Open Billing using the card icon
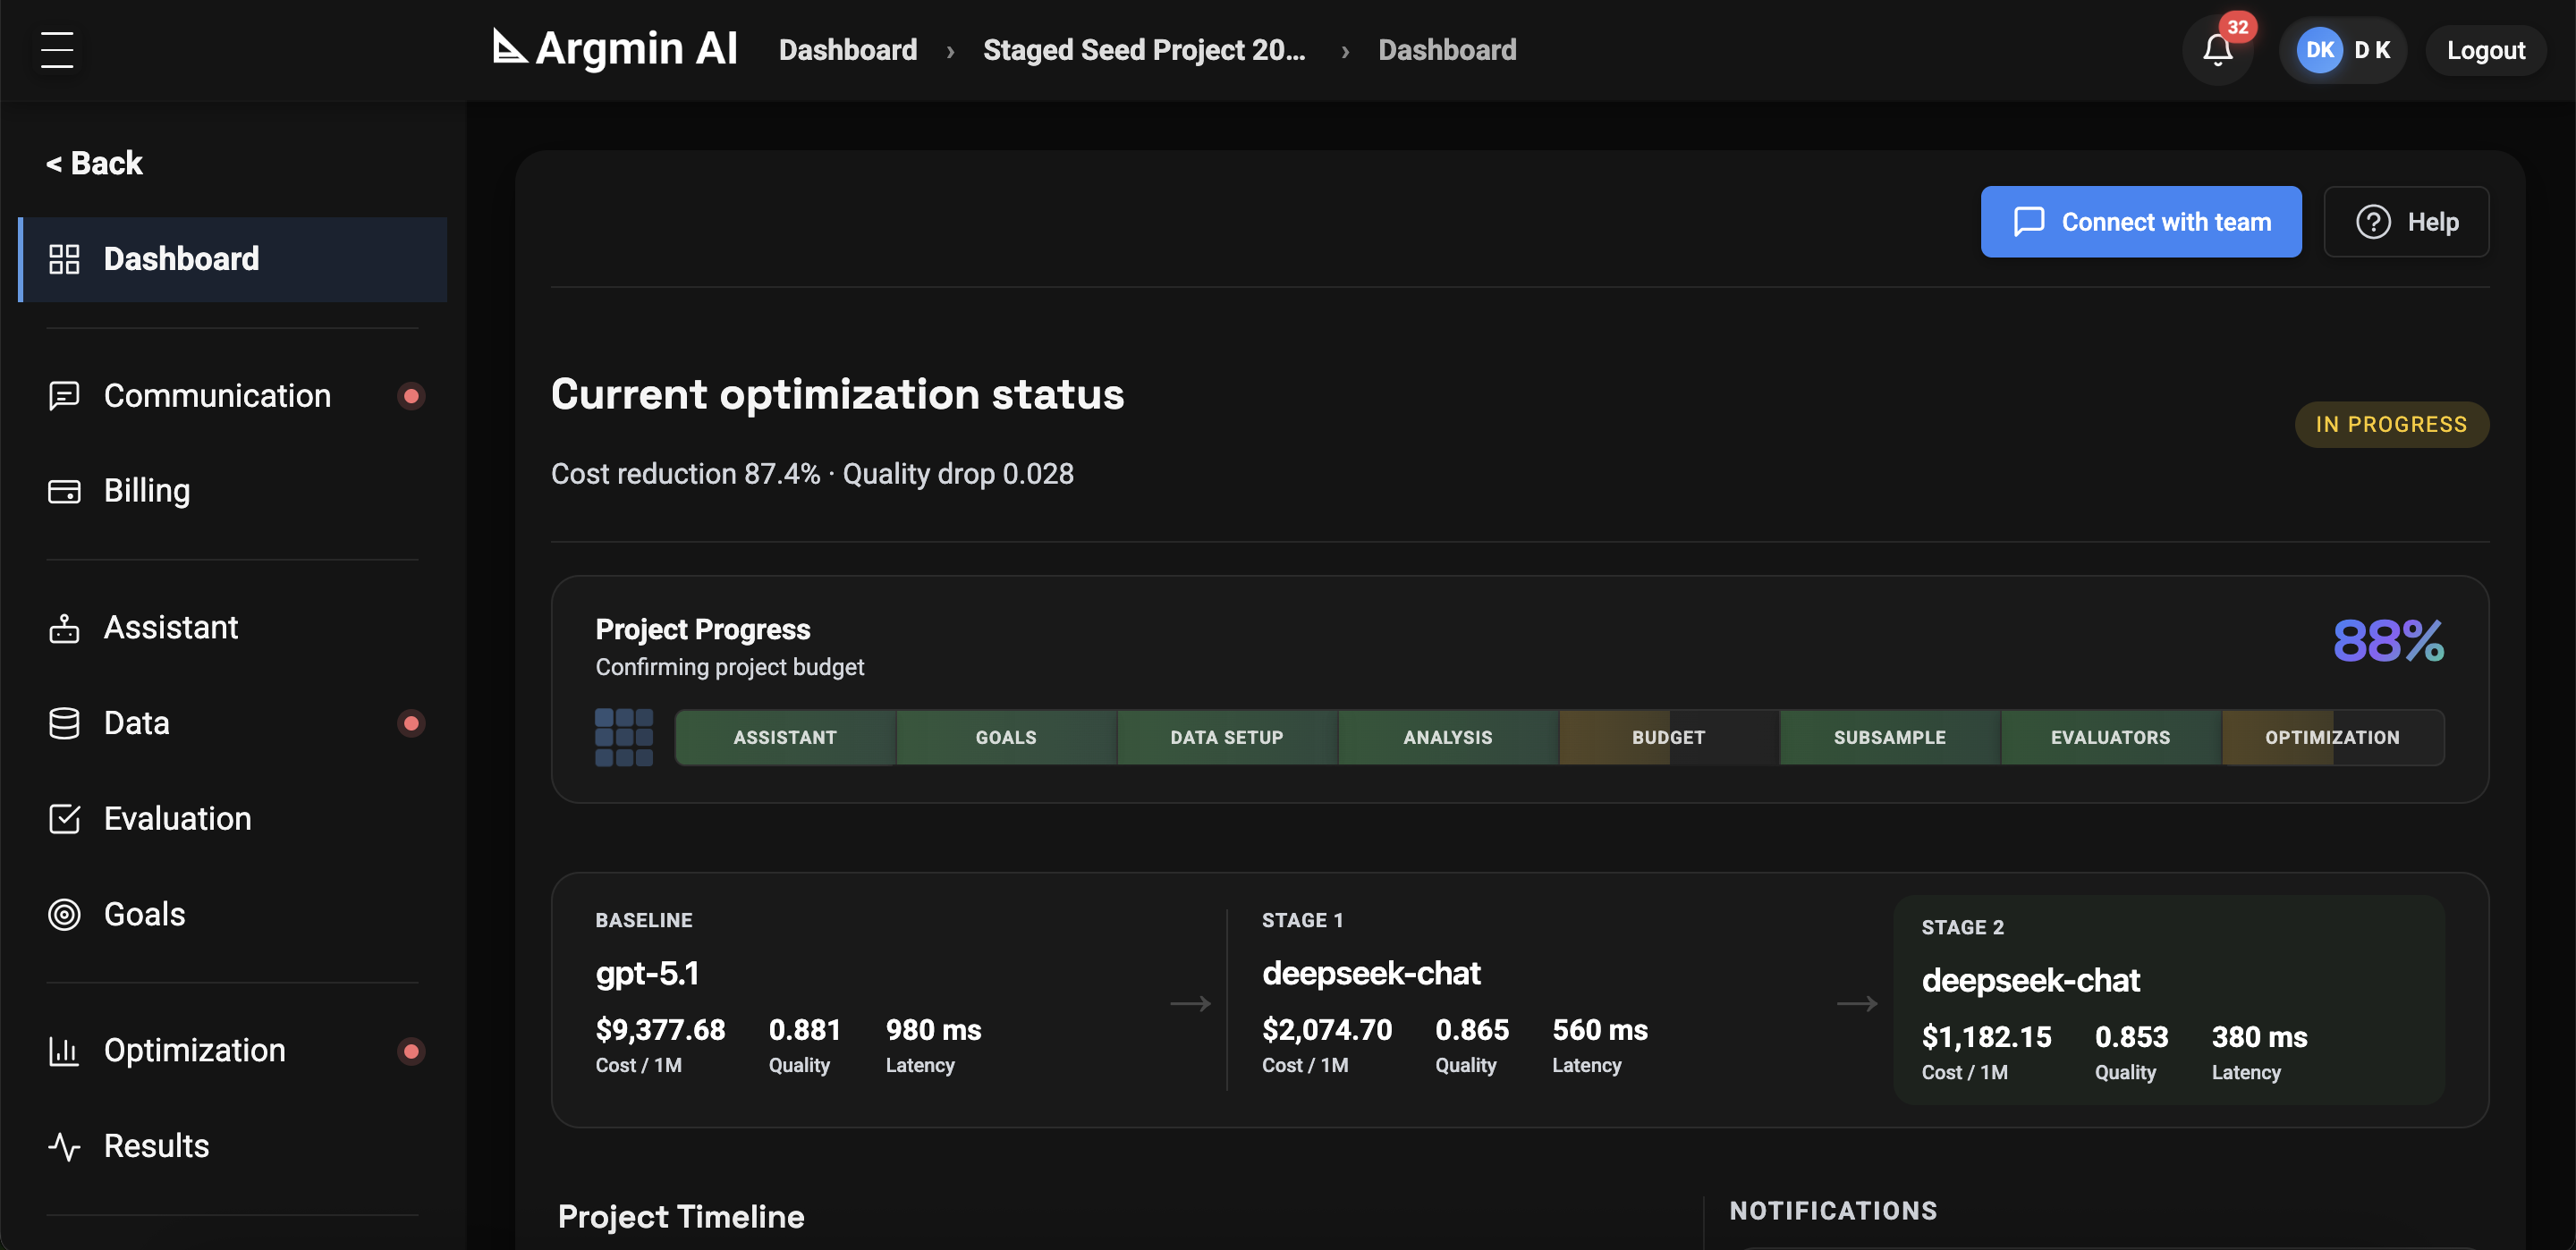The height and width of the screenshot is (1250, 2576). click(x=63, y=491)
